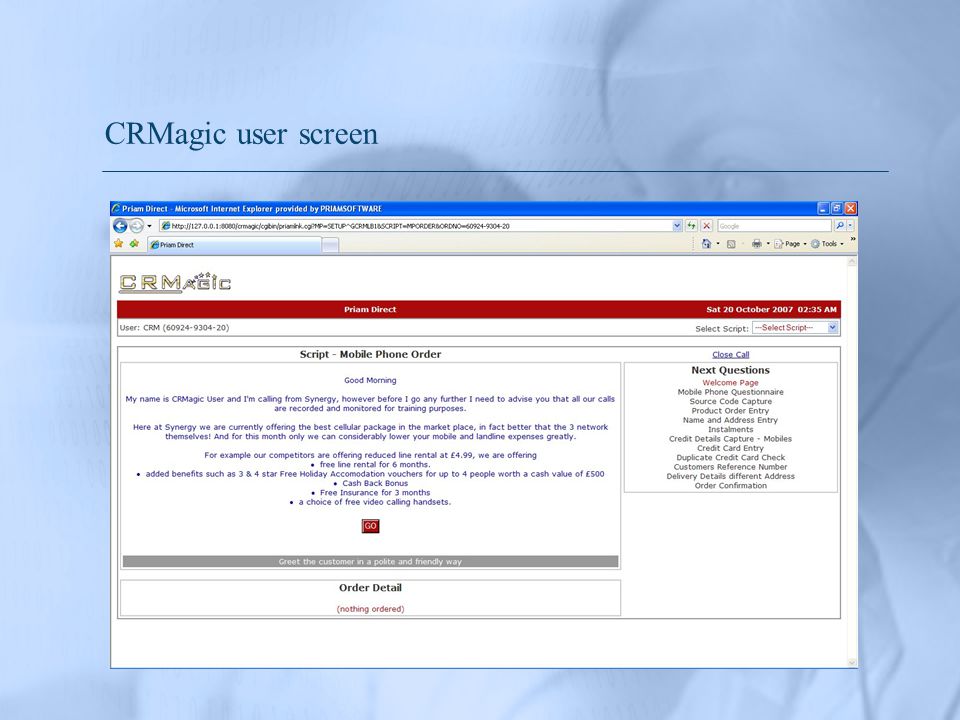Select Order Confirmation question
The height and width of the screenshot is (720, 960).
[730, 486]
